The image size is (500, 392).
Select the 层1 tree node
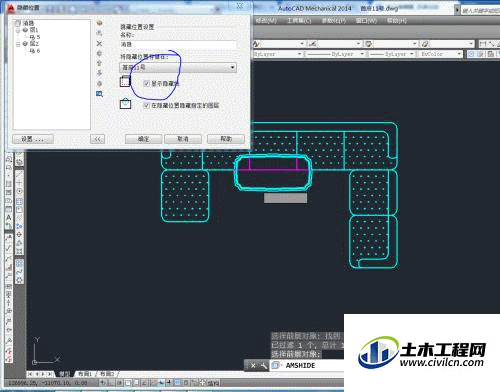34,30
